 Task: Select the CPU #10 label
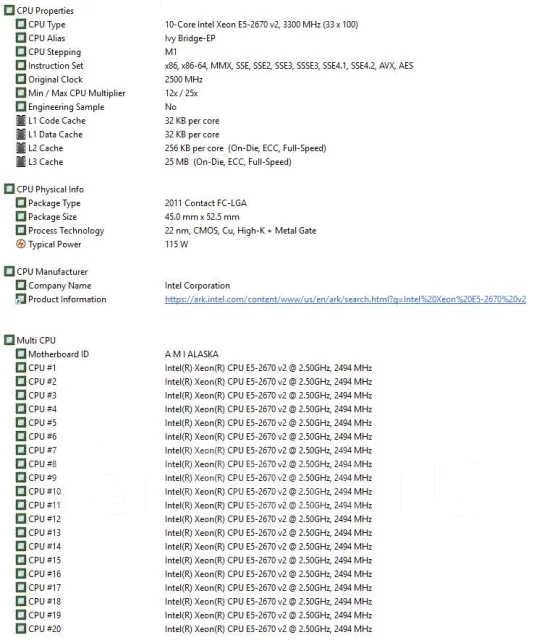pyautogui.click(x=44, y=491)
